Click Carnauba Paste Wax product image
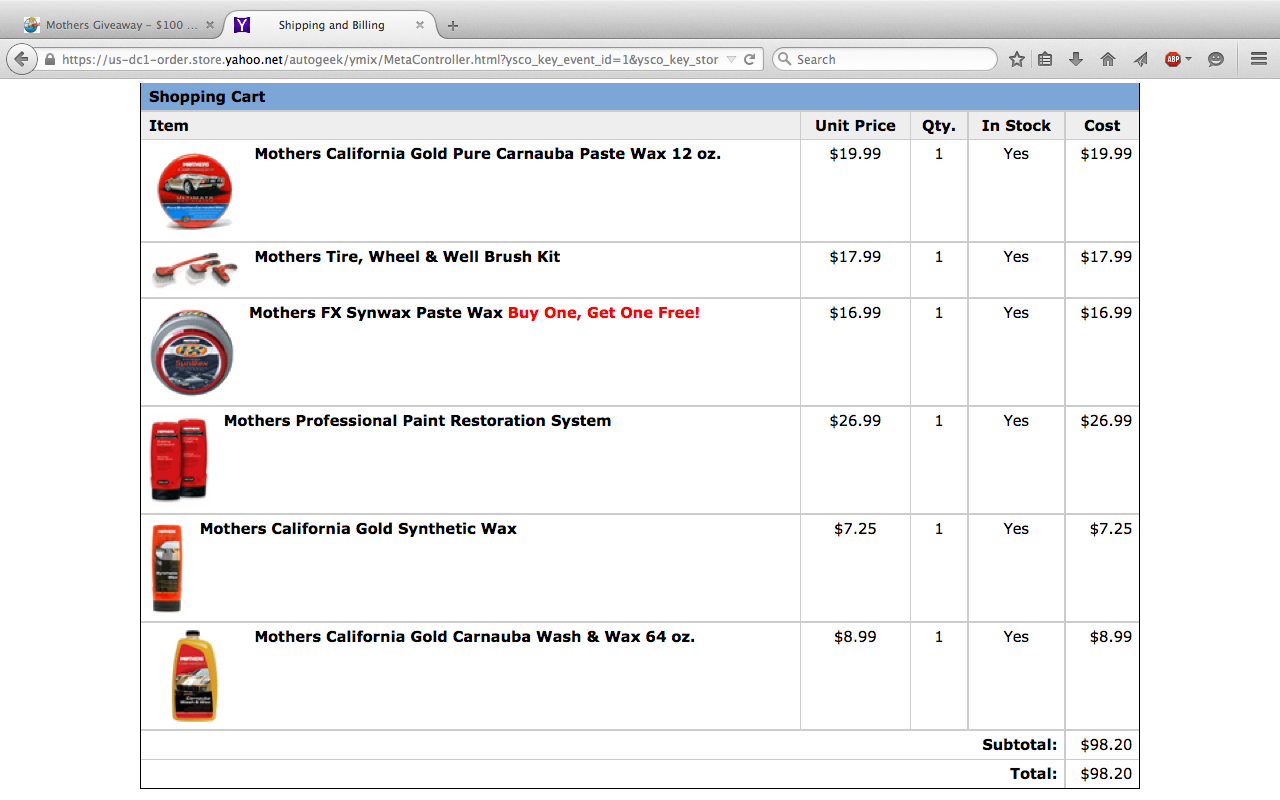Viewport: 1280px width, 800px height. [195, 191]
